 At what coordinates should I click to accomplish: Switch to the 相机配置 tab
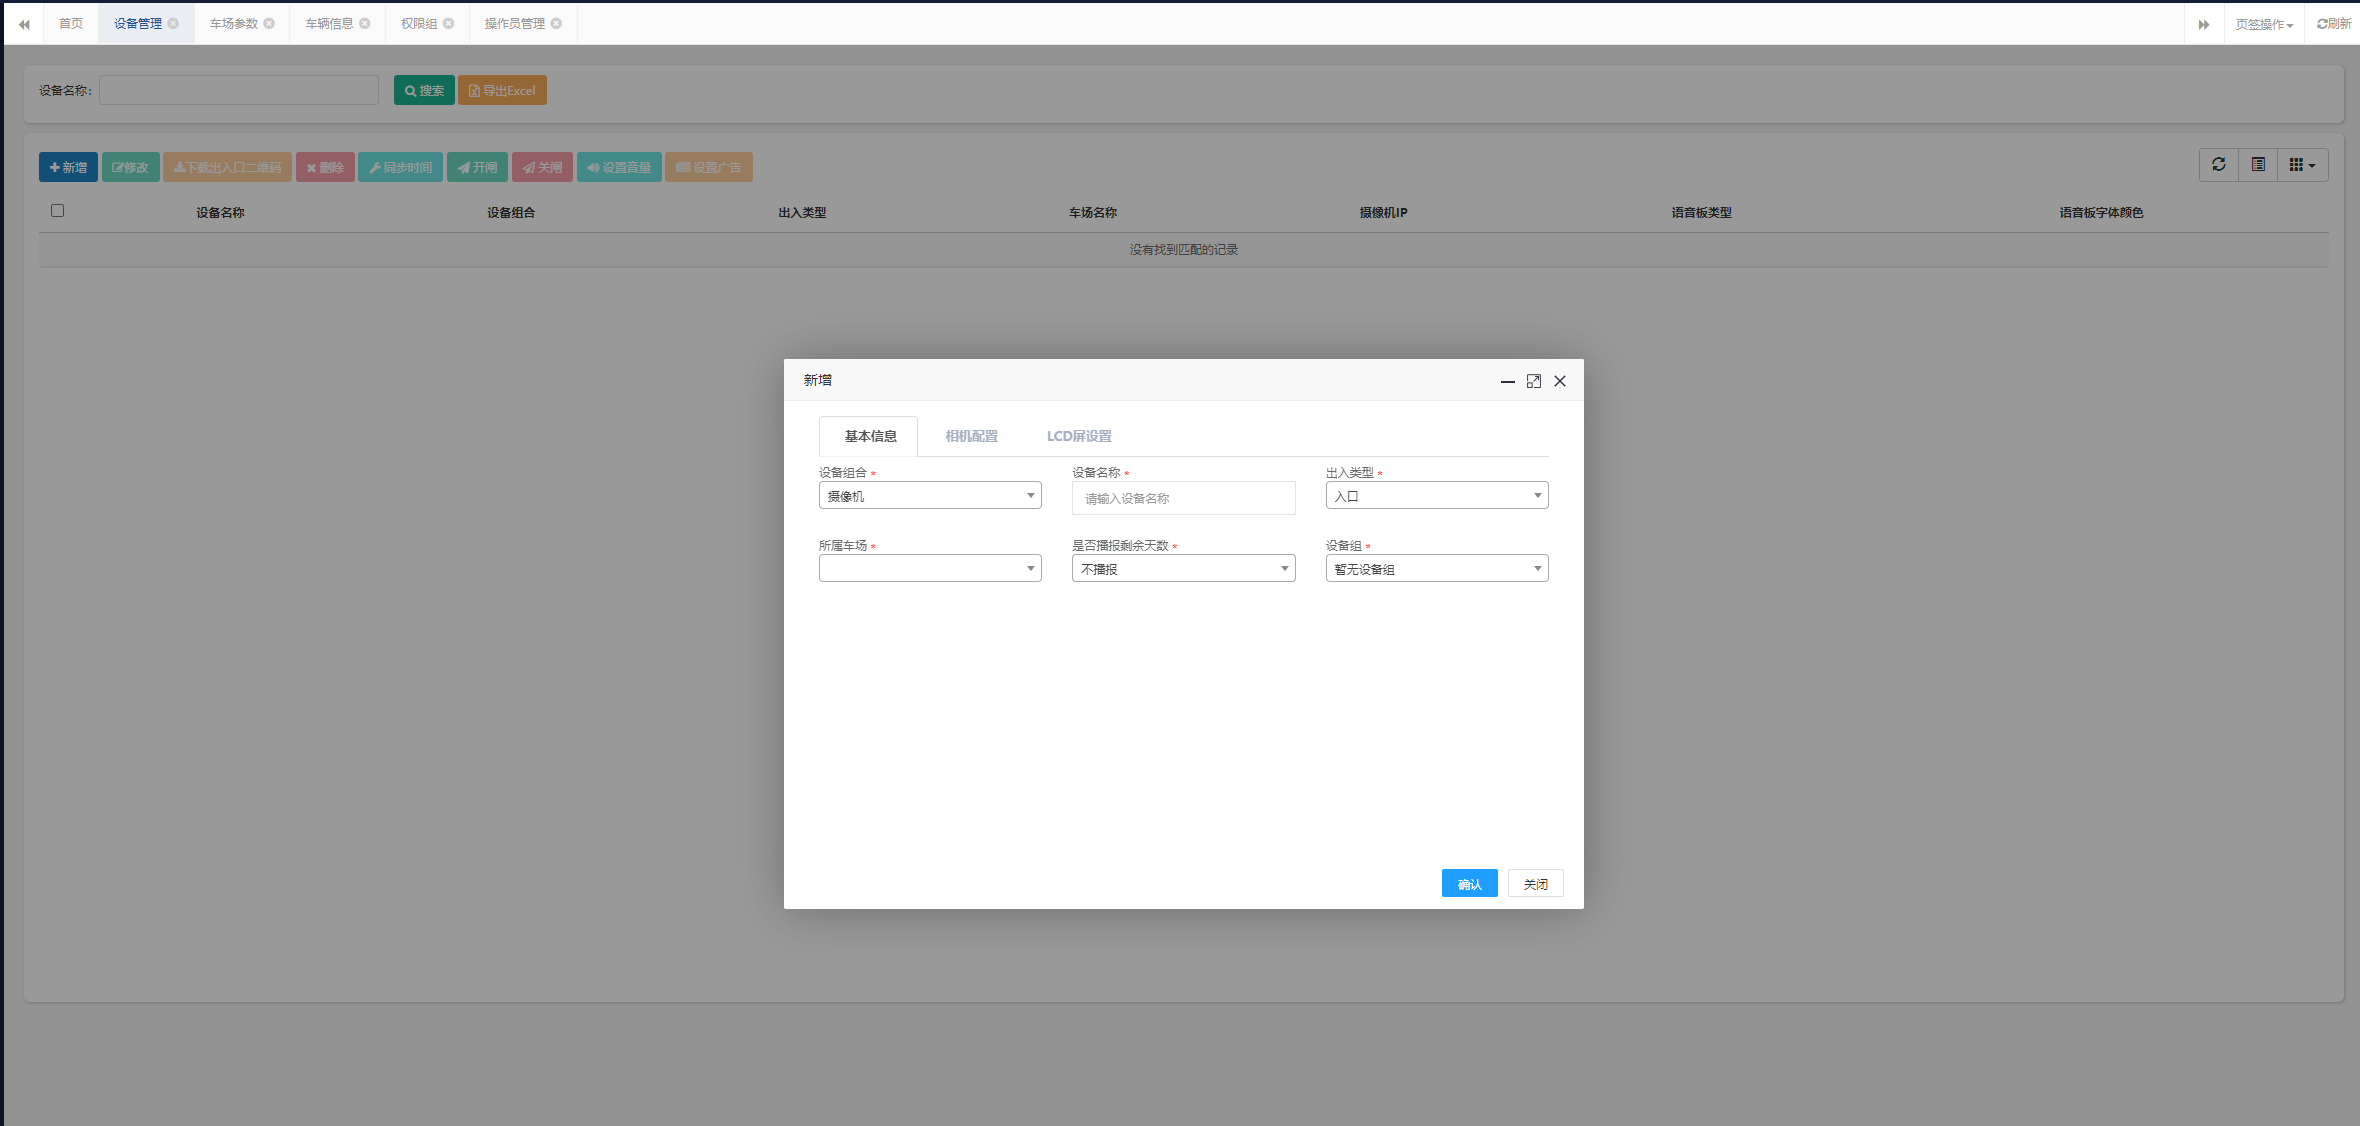pyautogui.click(x=972, y=436)
